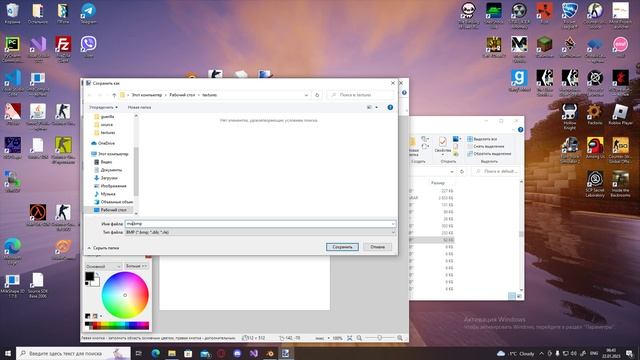Open the Telegram desktop shortcut
This screenshot has width=640, height=360.
click(88, 13)
